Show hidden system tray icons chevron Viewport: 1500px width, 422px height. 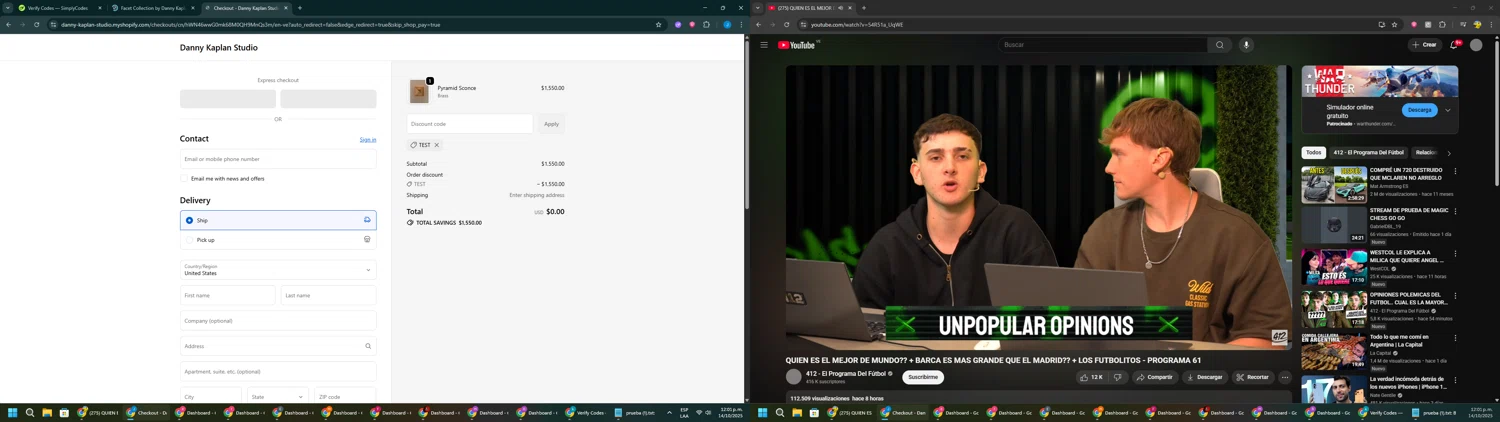pyautogui.click(x=669, y=412)
